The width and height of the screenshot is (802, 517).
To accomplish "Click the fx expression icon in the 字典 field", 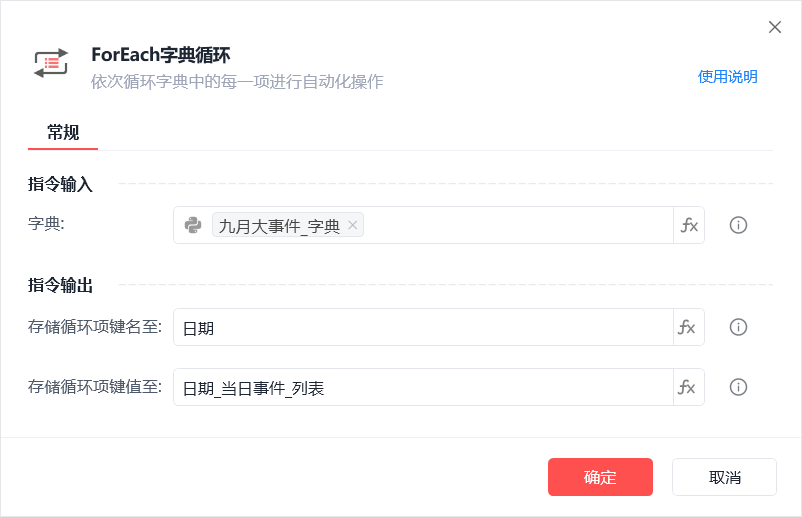I will point(689,225).
